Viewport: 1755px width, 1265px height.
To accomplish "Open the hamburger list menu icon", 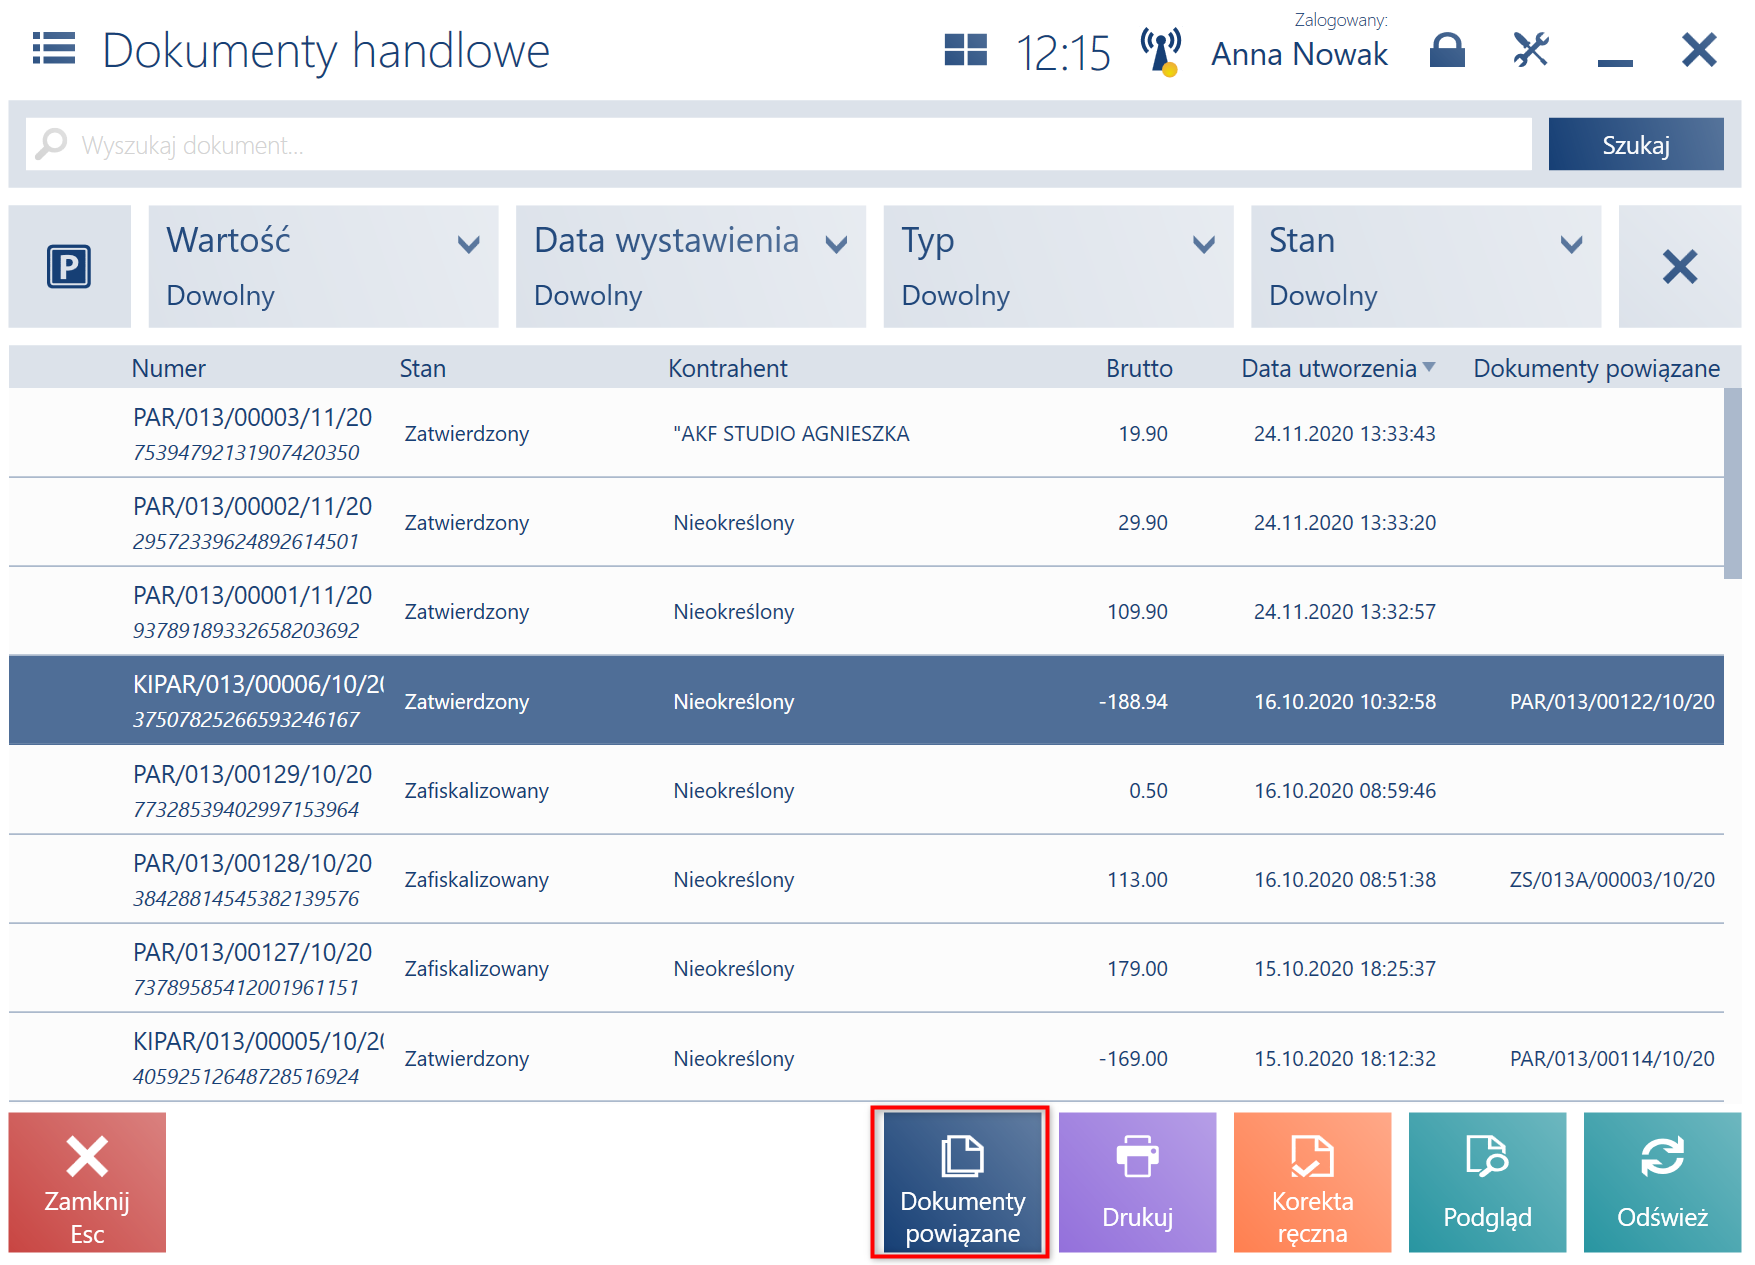I will [54, 49].
